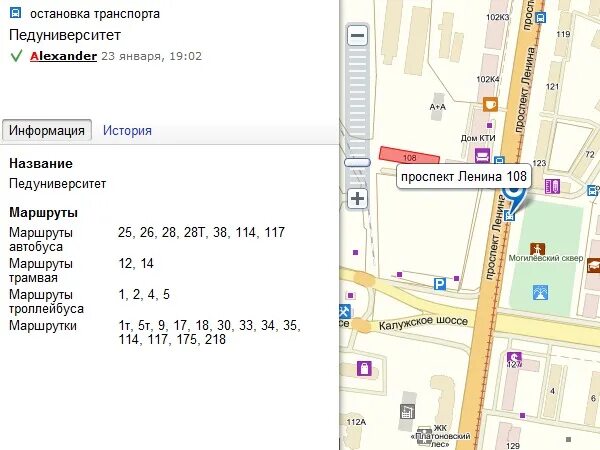Image resolution: width=600 pixels, height=450 pixels.
Task: Click the проспект Ленина 108 tooltip
Action: point(464,176)
